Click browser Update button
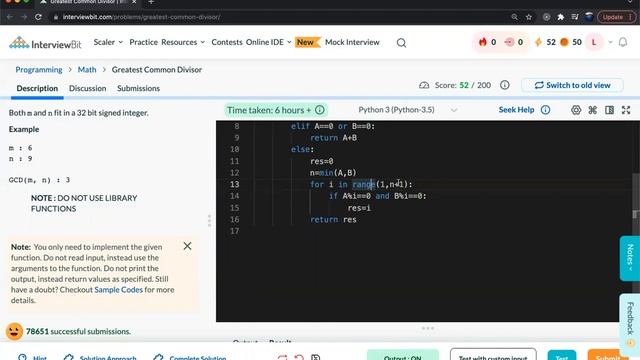This screenshot has width=640, height=360. [x=616, y=17]
